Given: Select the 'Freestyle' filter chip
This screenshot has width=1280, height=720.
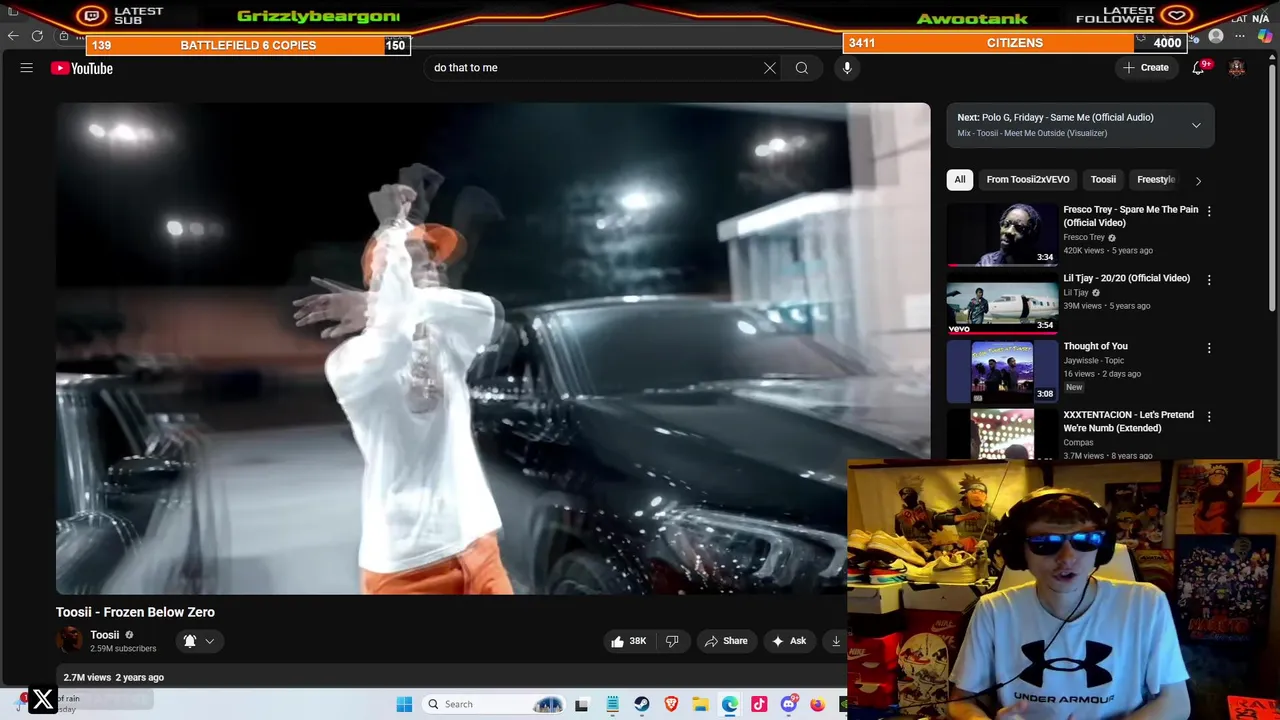Looking at the screenshot, I should 1155,179.
